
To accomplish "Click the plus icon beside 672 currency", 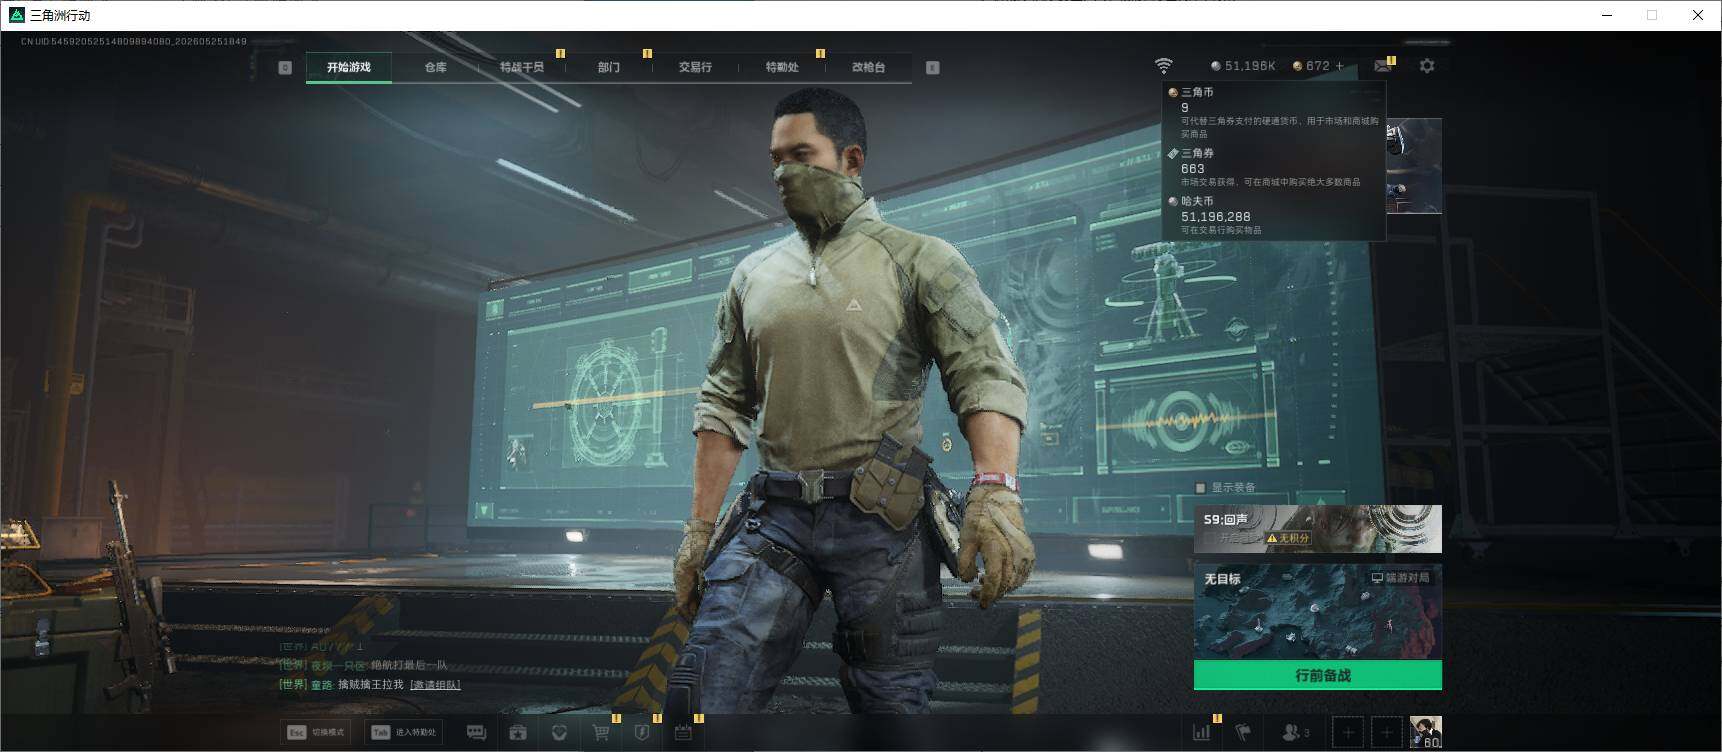I will click(1340, 66).
